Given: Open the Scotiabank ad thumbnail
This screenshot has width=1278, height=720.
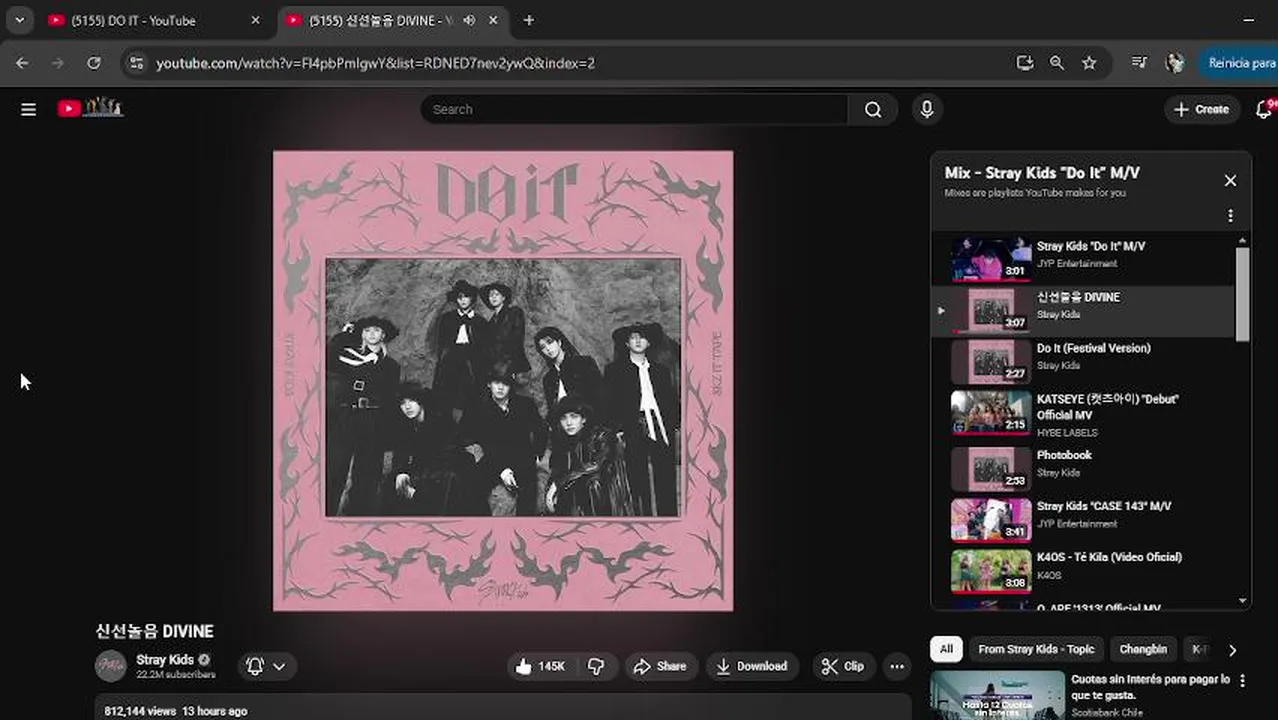Looking at the screenshot, I should [x=997, y=696].
